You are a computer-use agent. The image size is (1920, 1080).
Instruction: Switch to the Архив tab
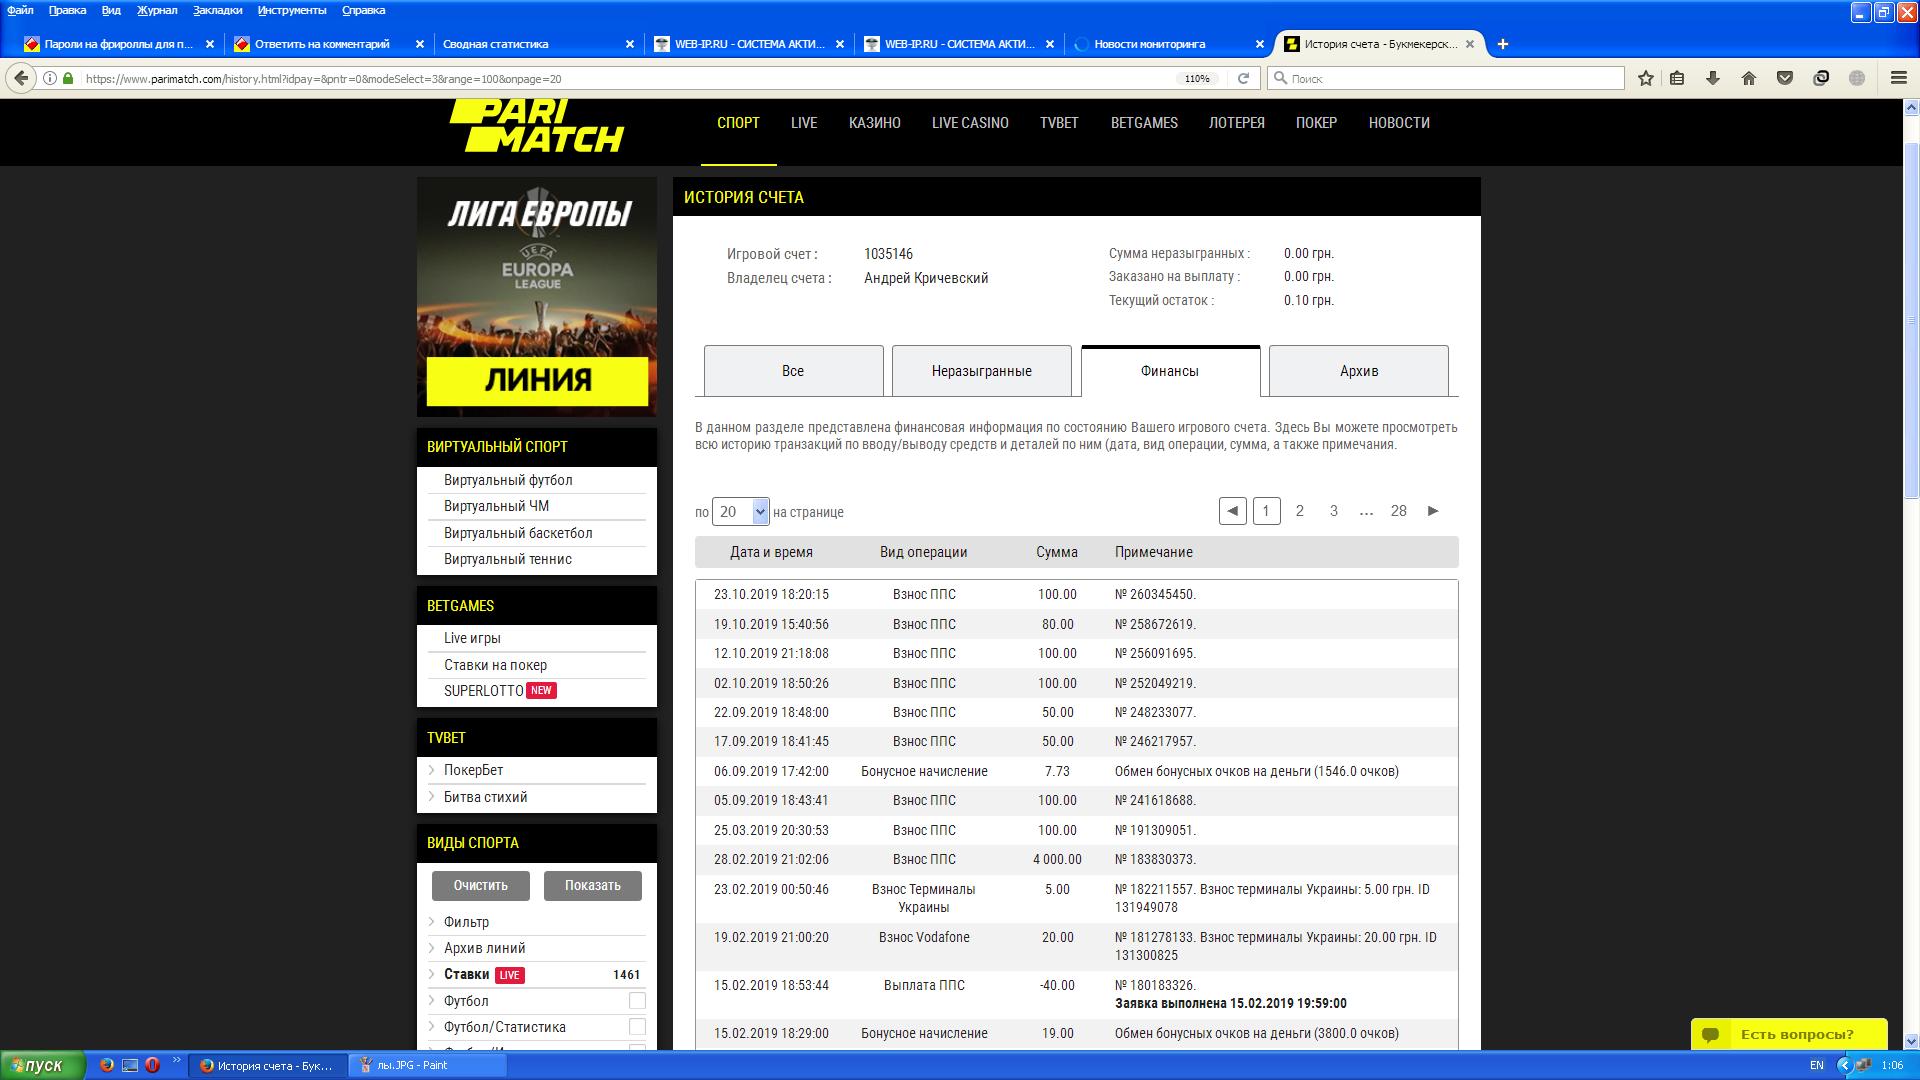click(1359, 371)
